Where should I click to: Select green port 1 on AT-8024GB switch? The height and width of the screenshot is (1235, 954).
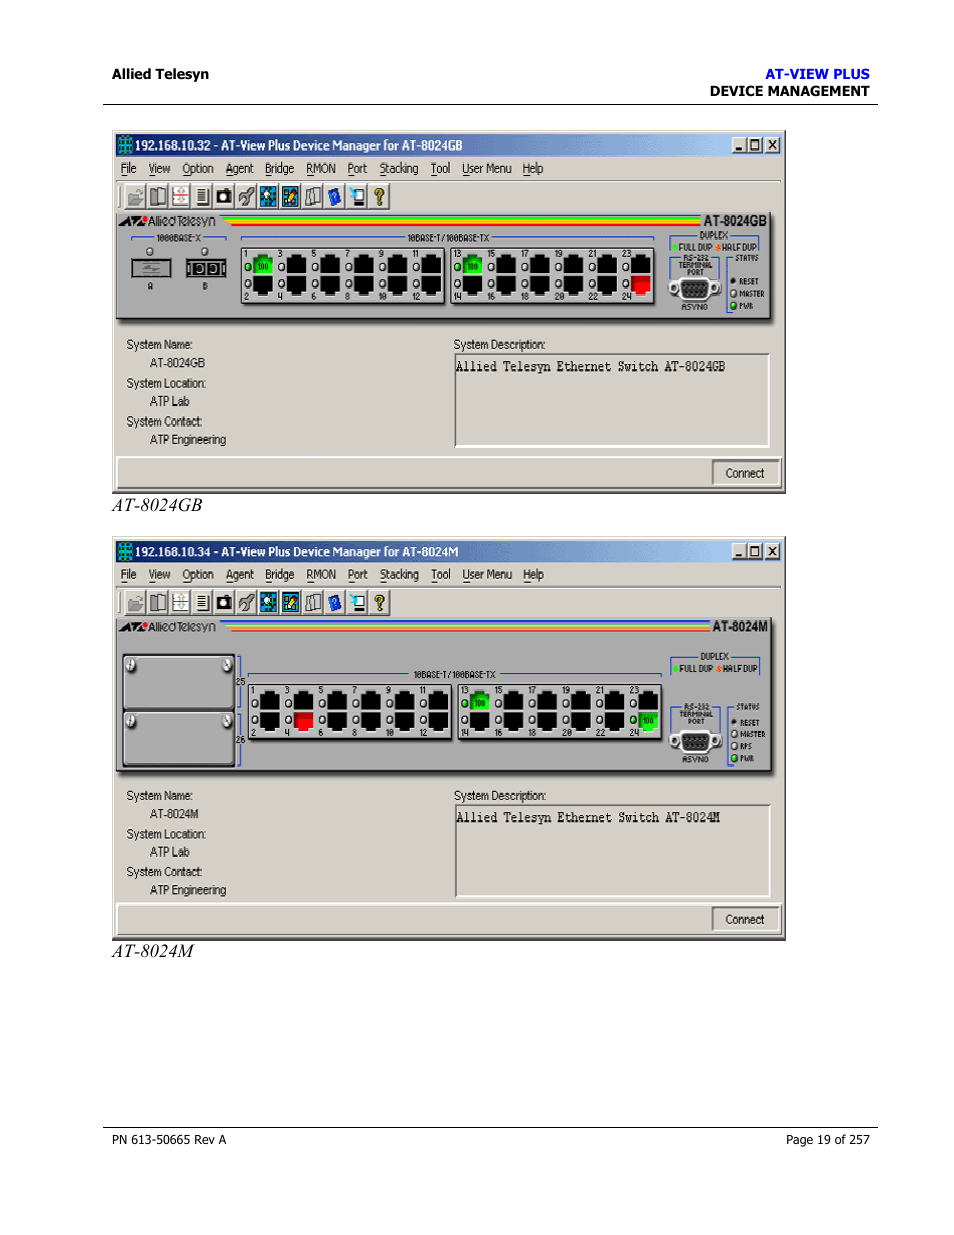tap(263, 265)
